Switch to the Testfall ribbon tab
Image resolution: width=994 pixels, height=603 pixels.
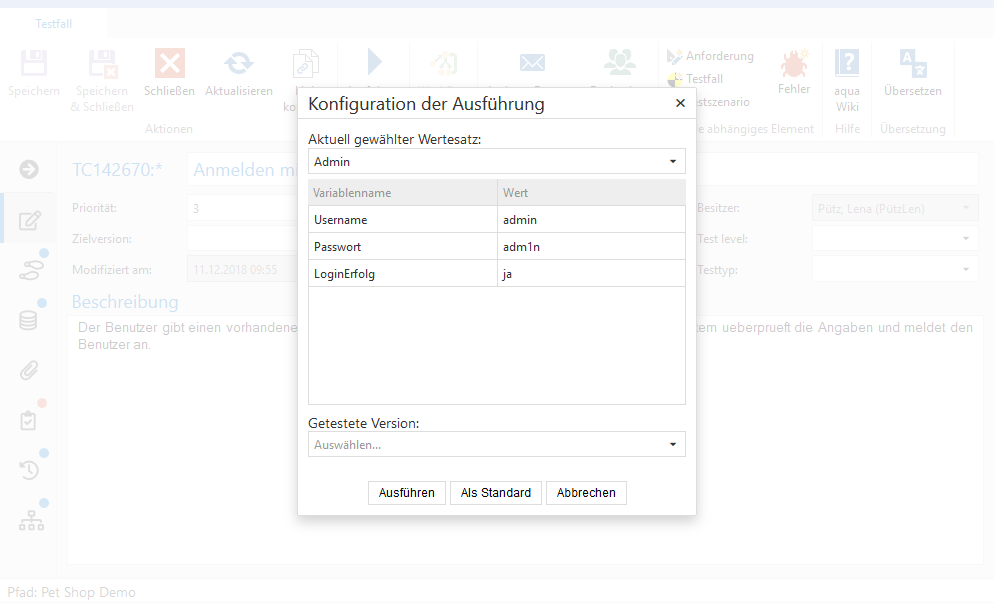53,23
